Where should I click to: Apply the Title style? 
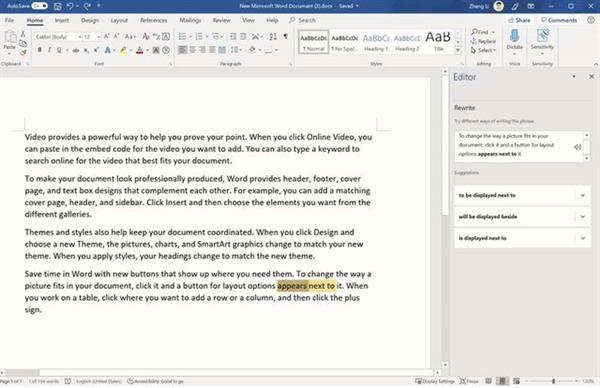[x=438, y=42]
